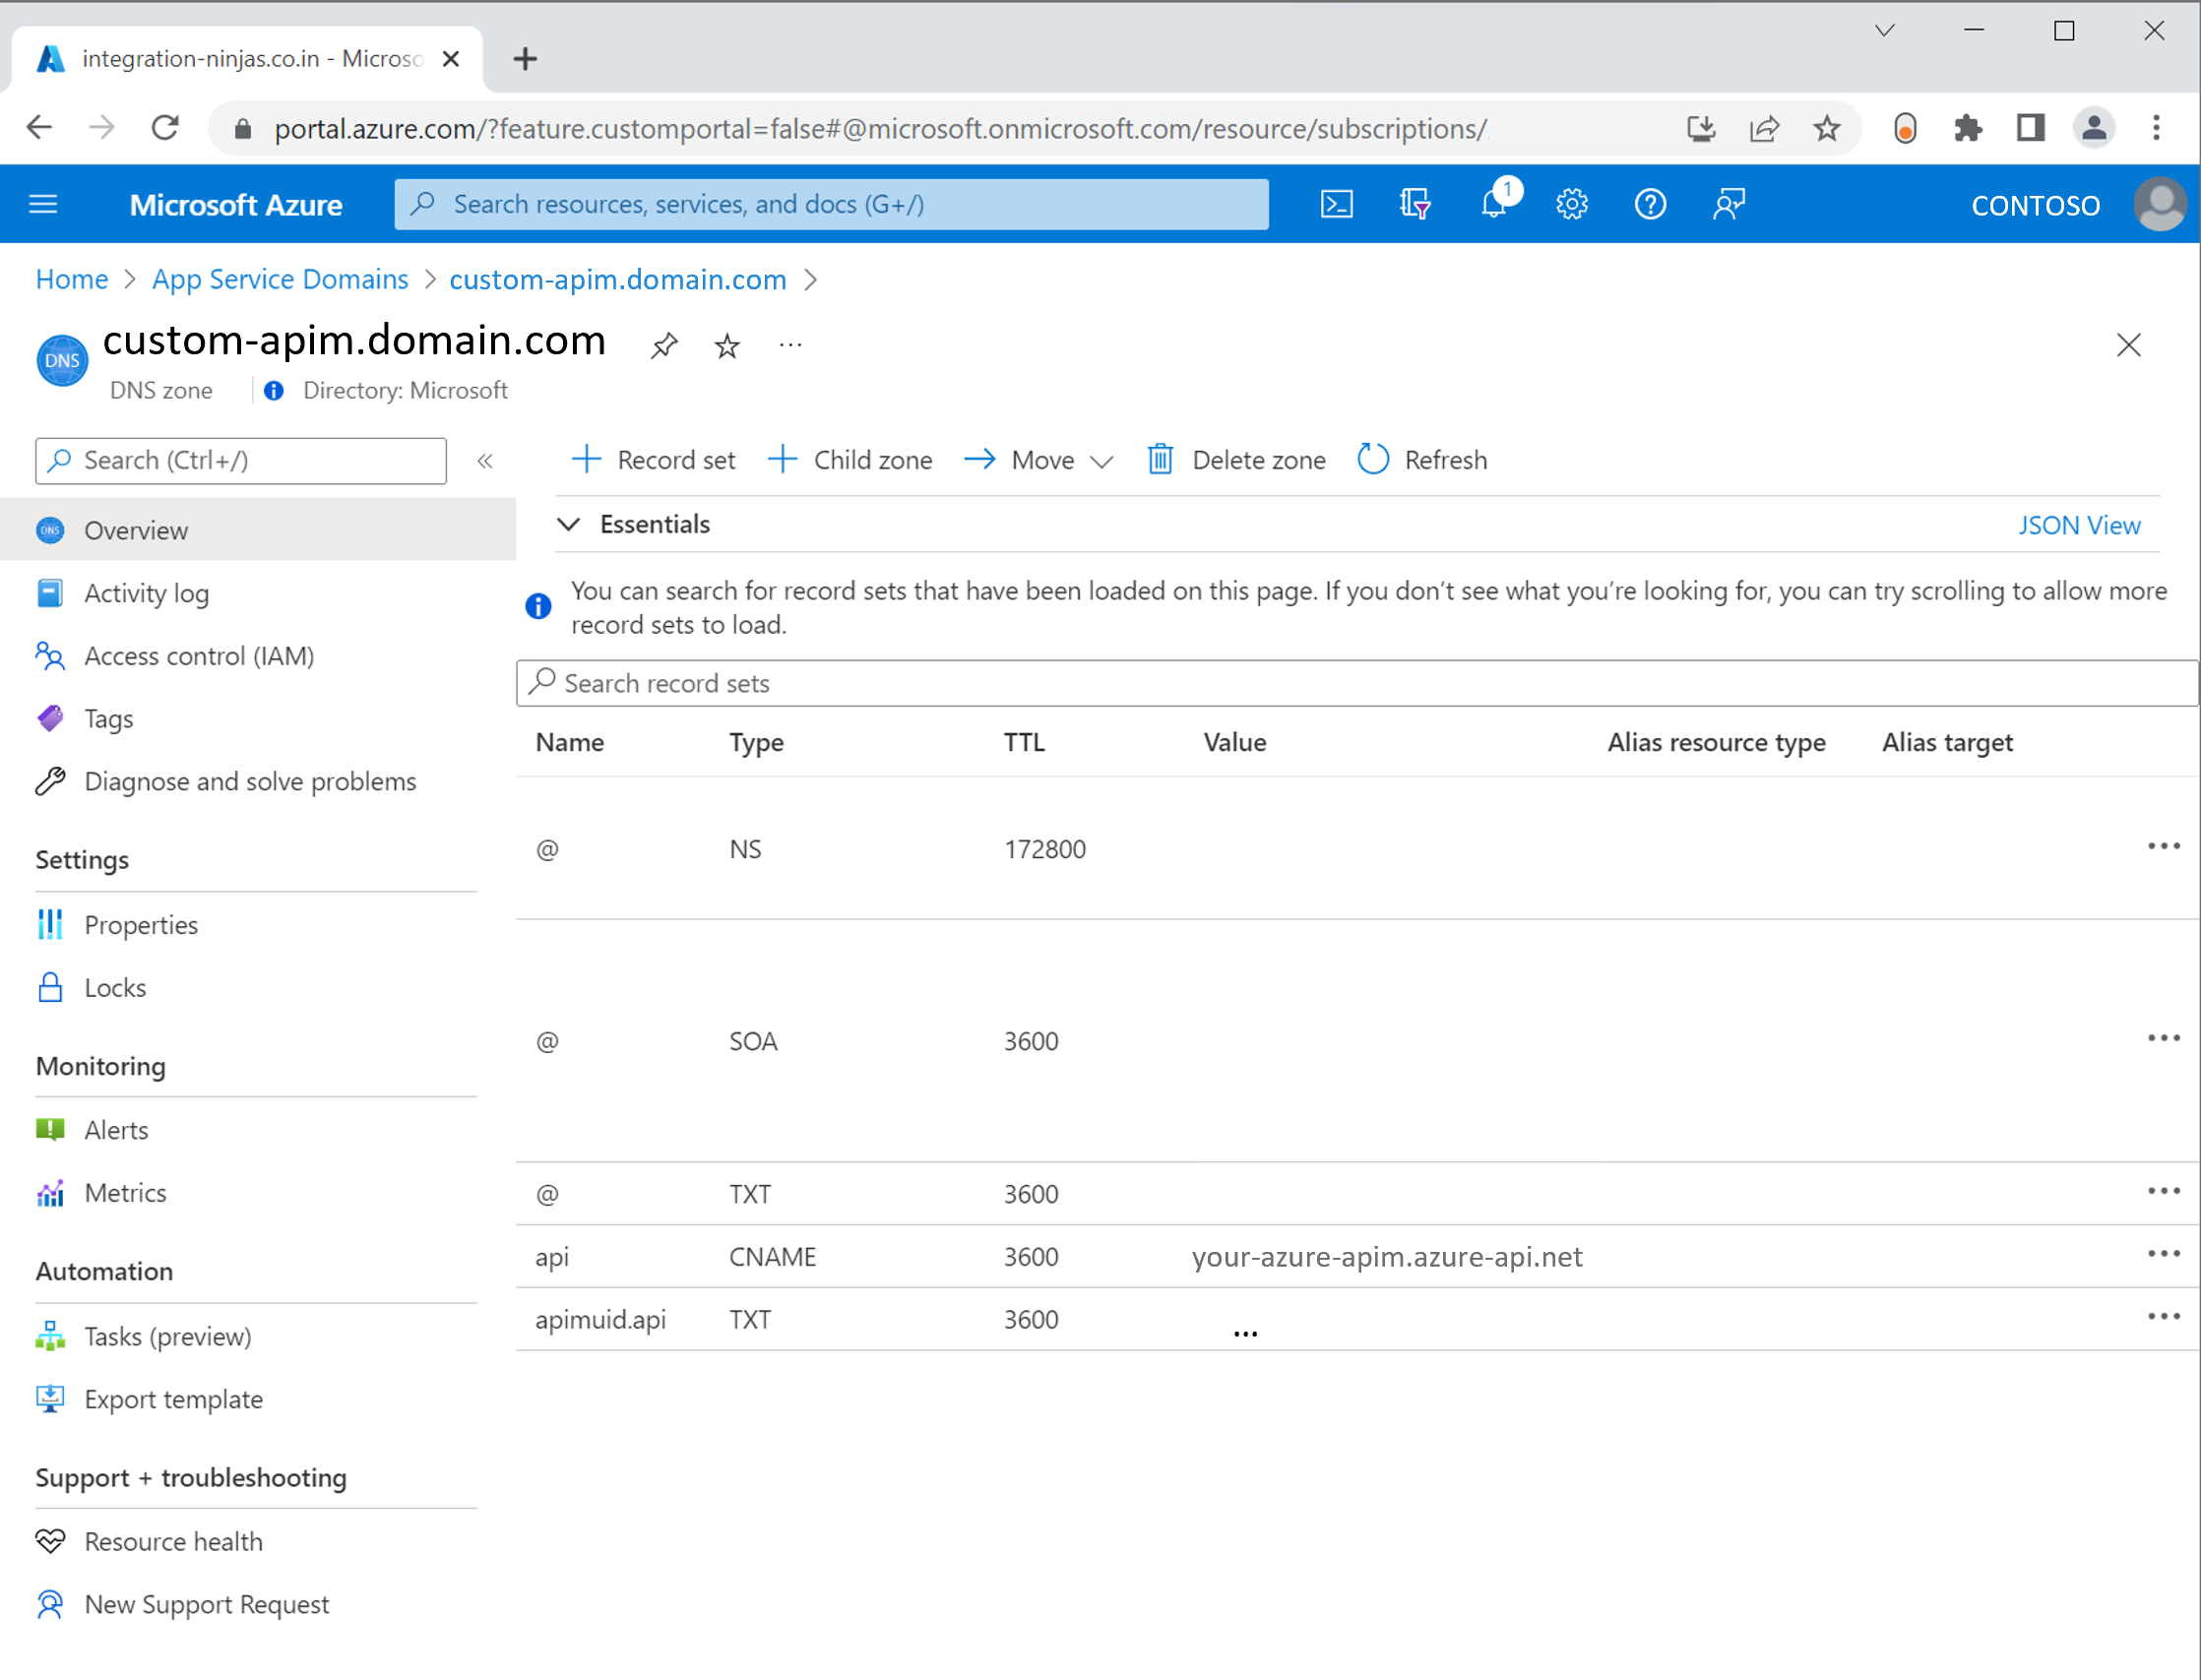
Task: Click the Child zone icon
Action: (784, 461)
